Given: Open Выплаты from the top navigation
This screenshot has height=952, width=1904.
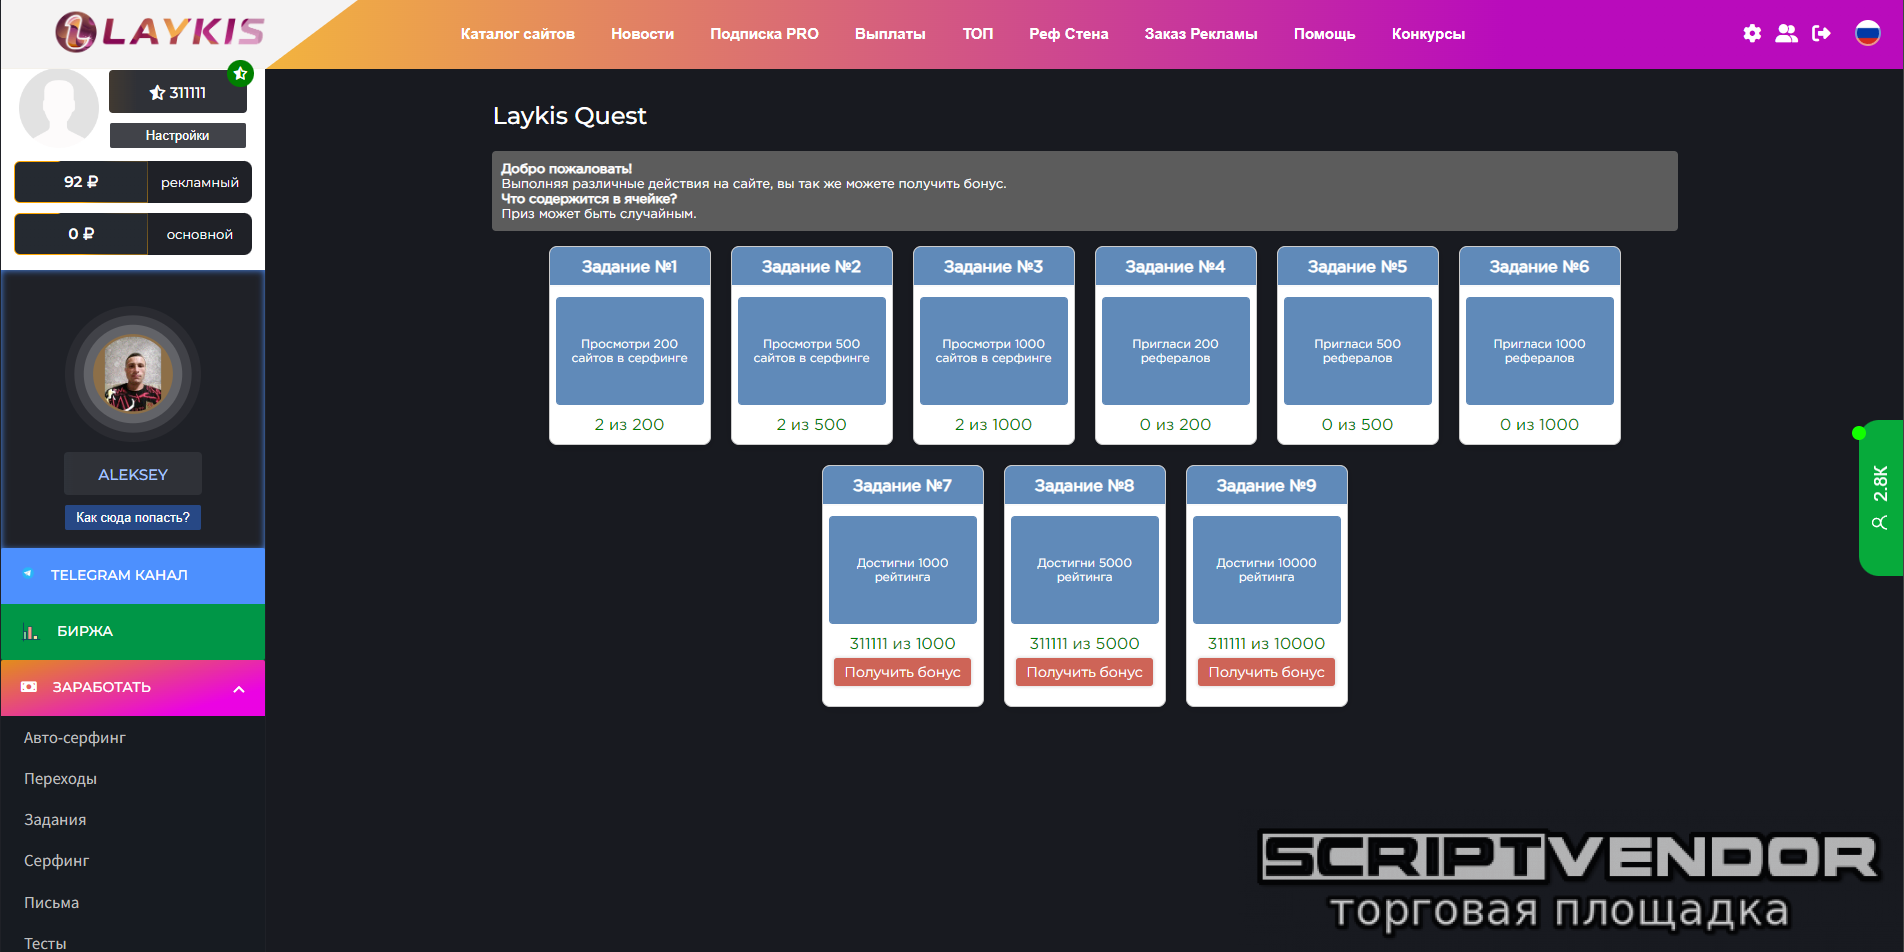Looking at the screenshot, I should click(889, 34).
